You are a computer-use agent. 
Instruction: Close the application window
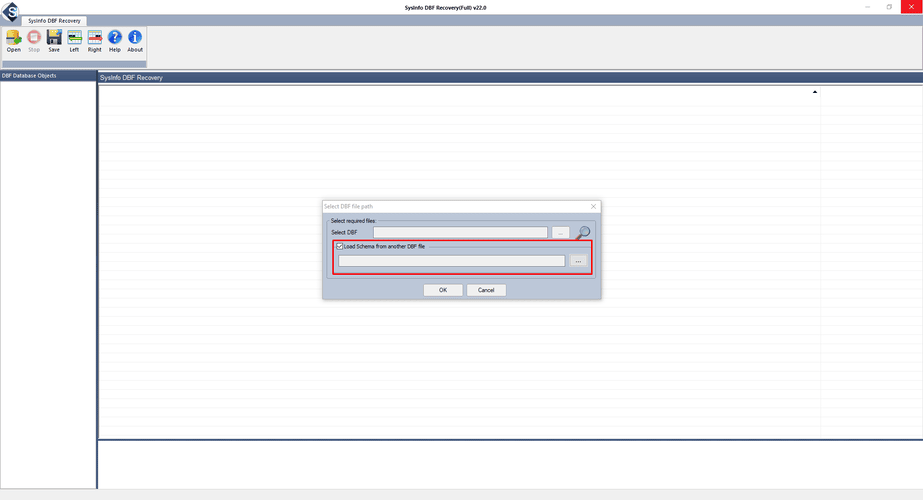[911, 6]
